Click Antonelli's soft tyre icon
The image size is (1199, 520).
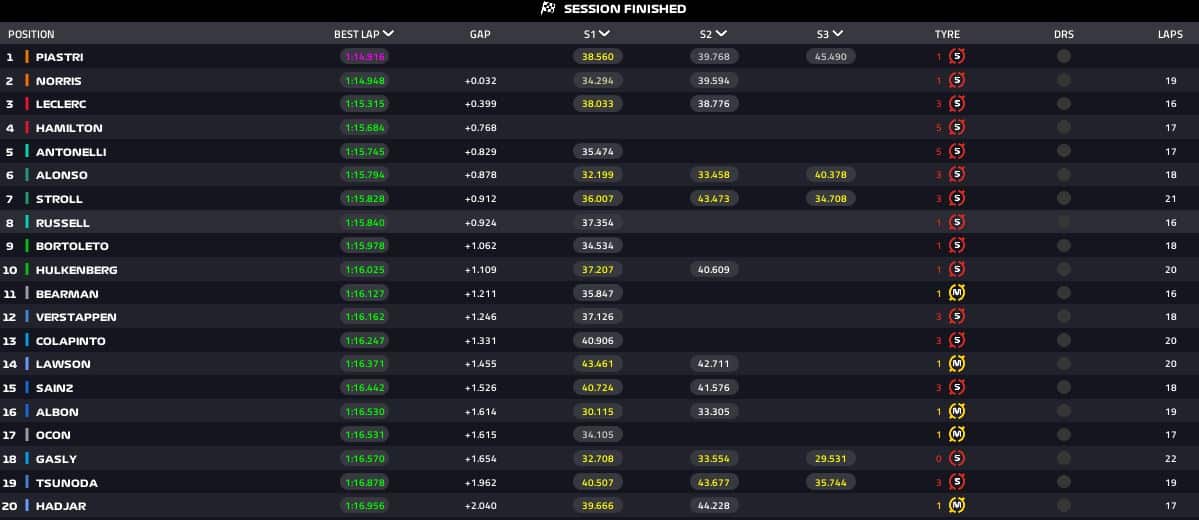point(957,151)
